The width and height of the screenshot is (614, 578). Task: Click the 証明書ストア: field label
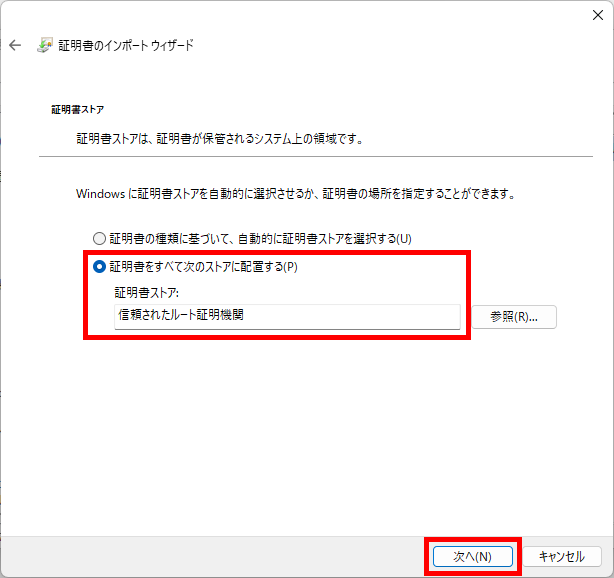coord(146,293)
